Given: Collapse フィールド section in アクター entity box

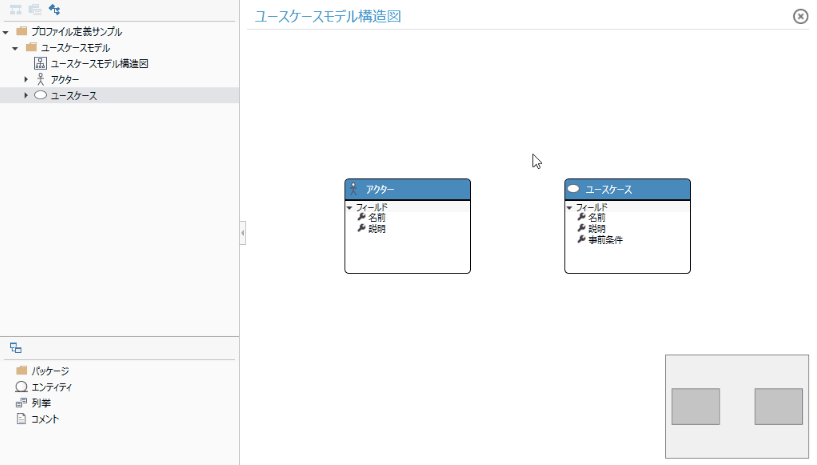Looking at the screenshot, I should pos(350,207).
